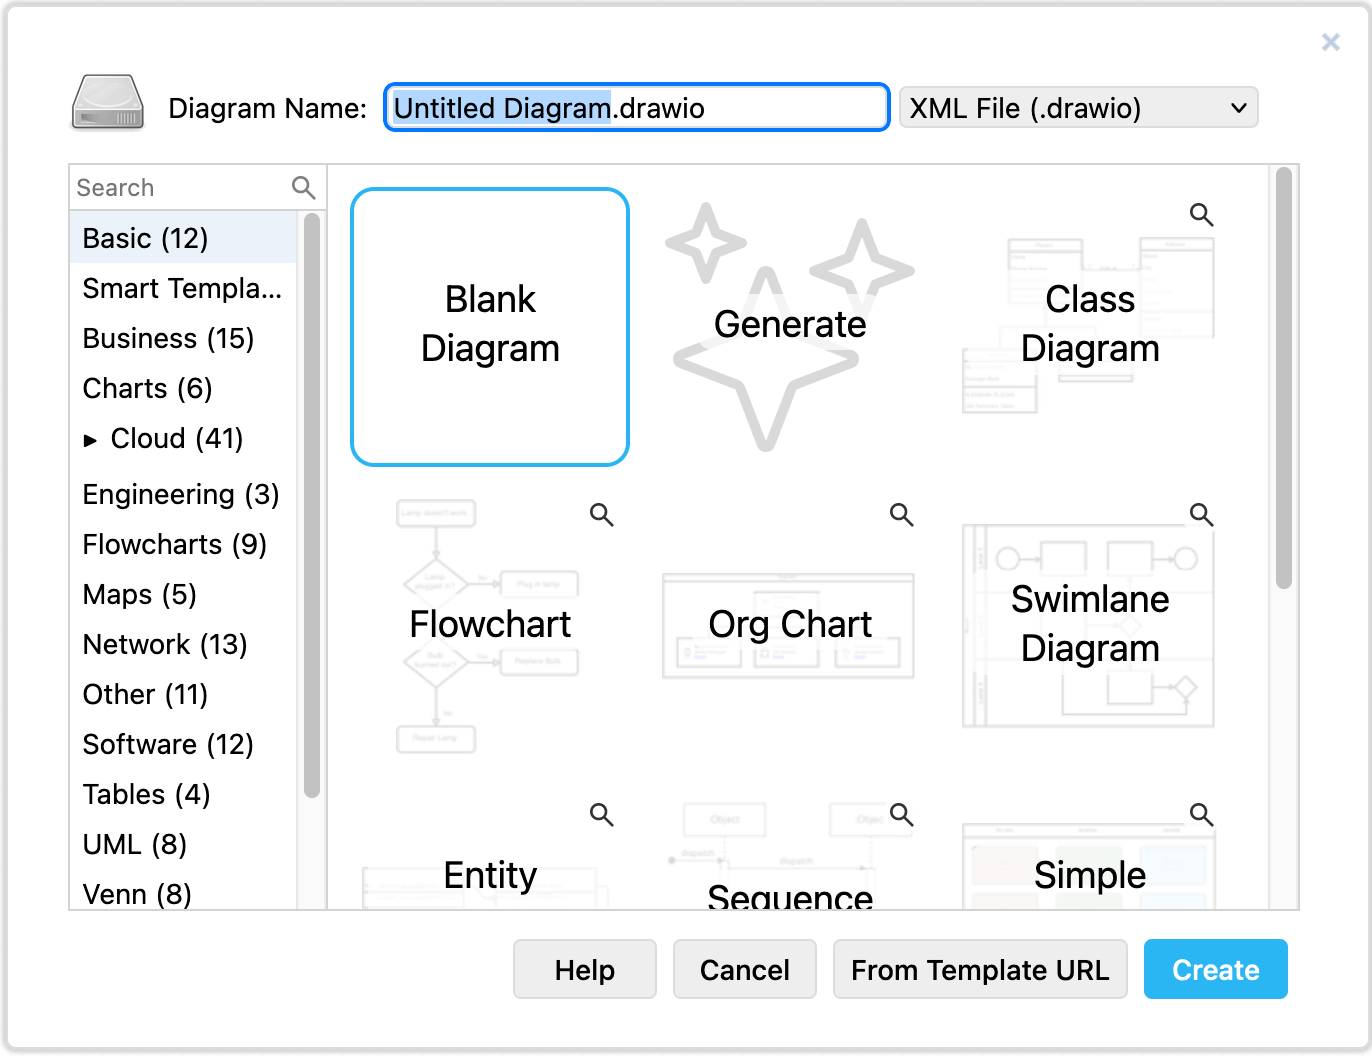Select the Generate template
Viewport: 1372px width, 1056px height.
pos(789,324)
